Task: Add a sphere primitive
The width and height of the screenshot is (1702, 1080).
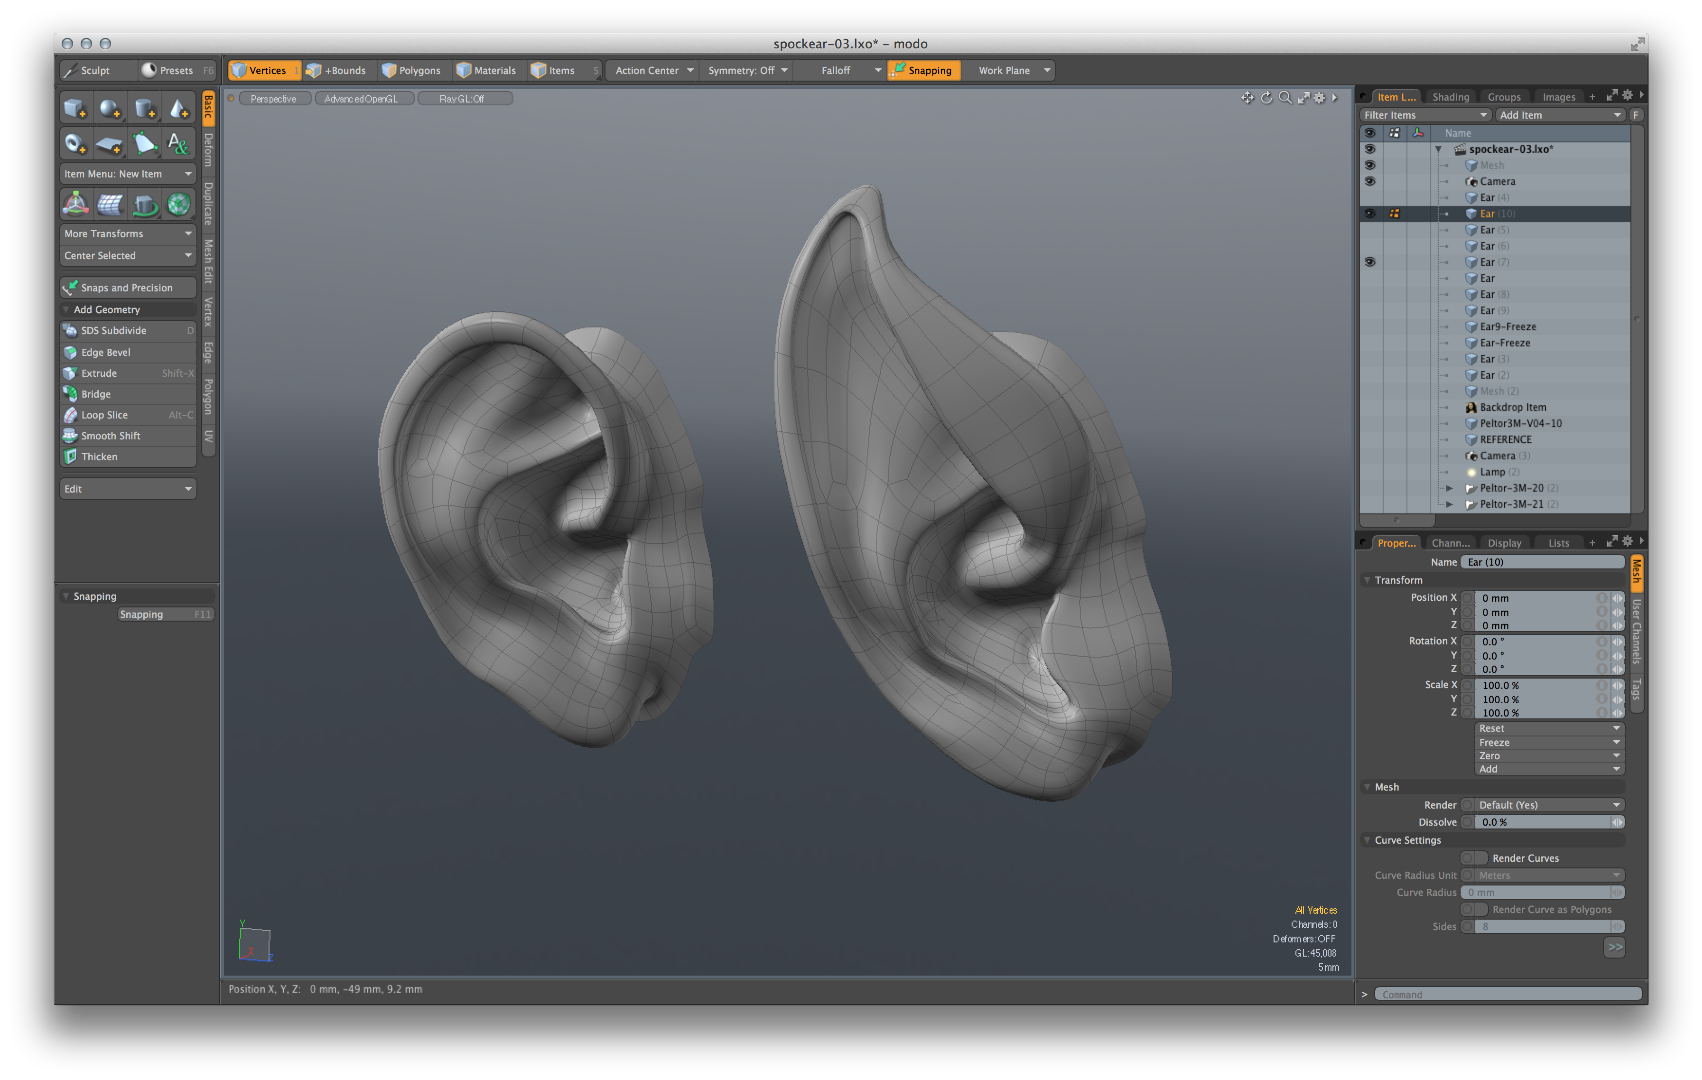Action: coord(110,109)
